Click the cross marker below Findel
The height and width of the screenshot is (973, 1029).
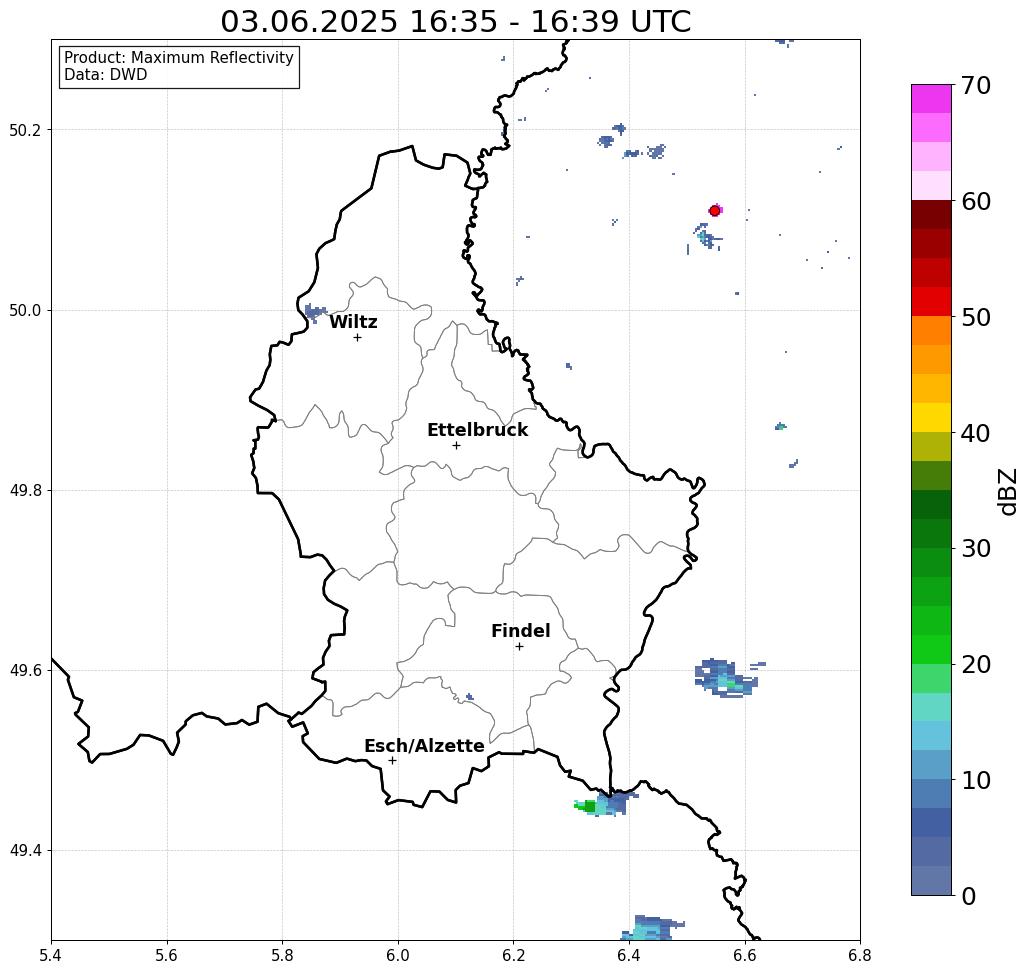[519, 646]
